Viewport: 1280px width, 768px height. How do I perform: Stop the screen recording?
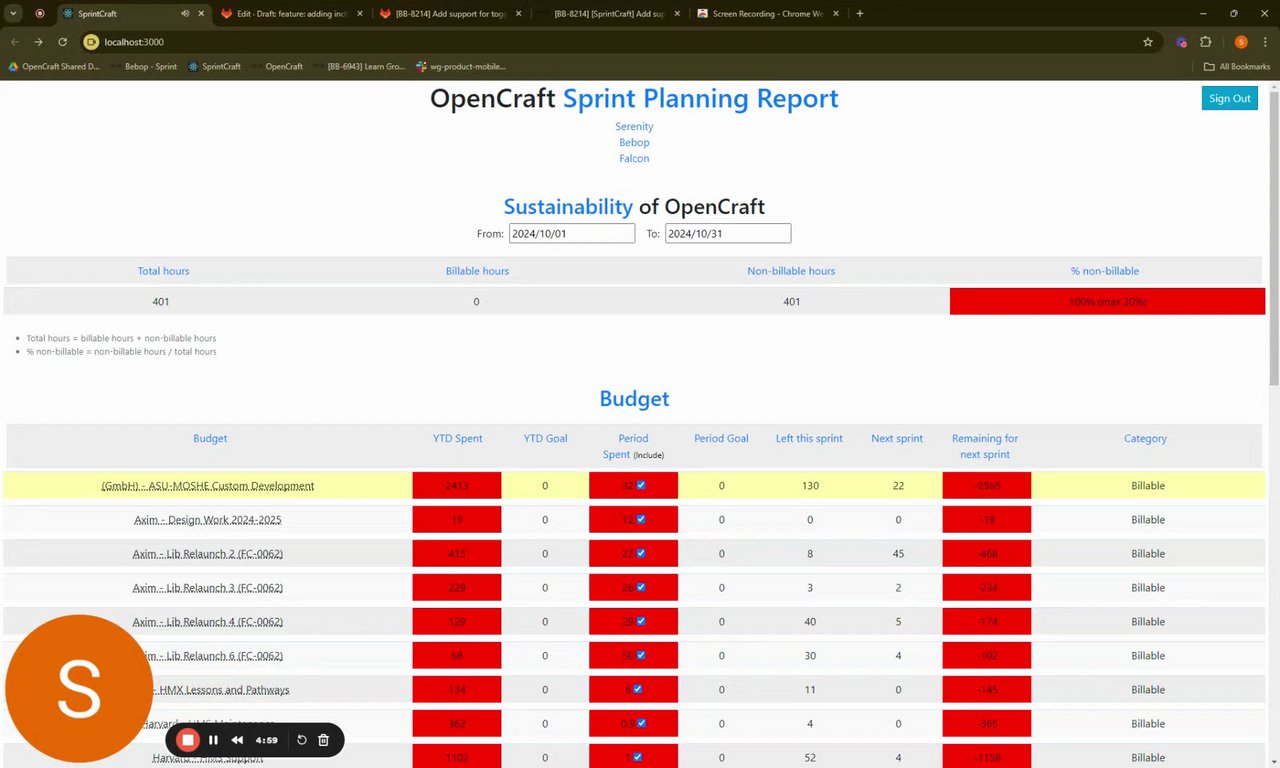[x=188, y=740]
